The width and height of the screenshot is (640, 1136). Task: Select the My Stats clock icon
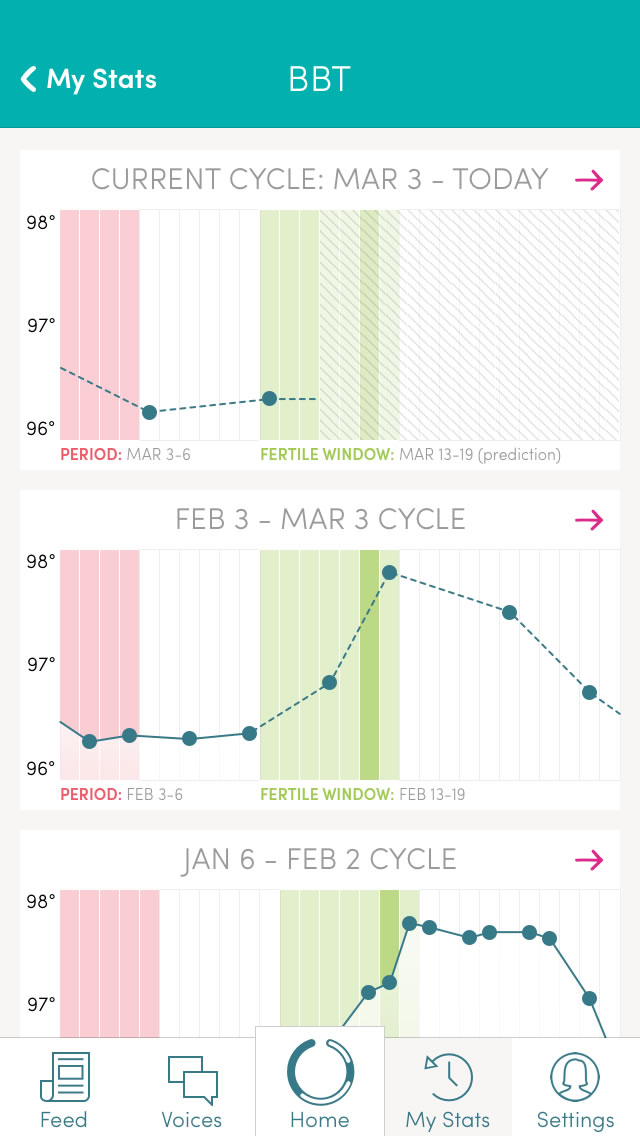click(x=448, y=1076)
